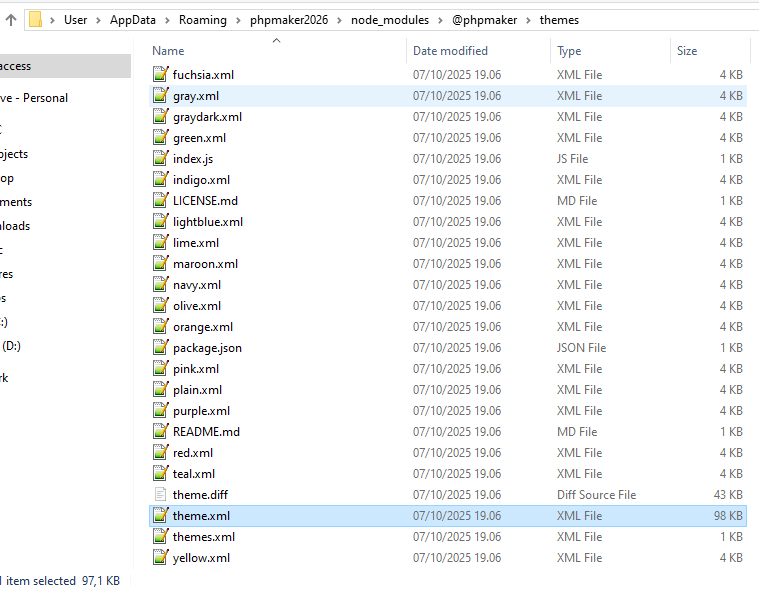Select the graydark.xml file
The width and height of the screenshot is (759, 592).
207,117
